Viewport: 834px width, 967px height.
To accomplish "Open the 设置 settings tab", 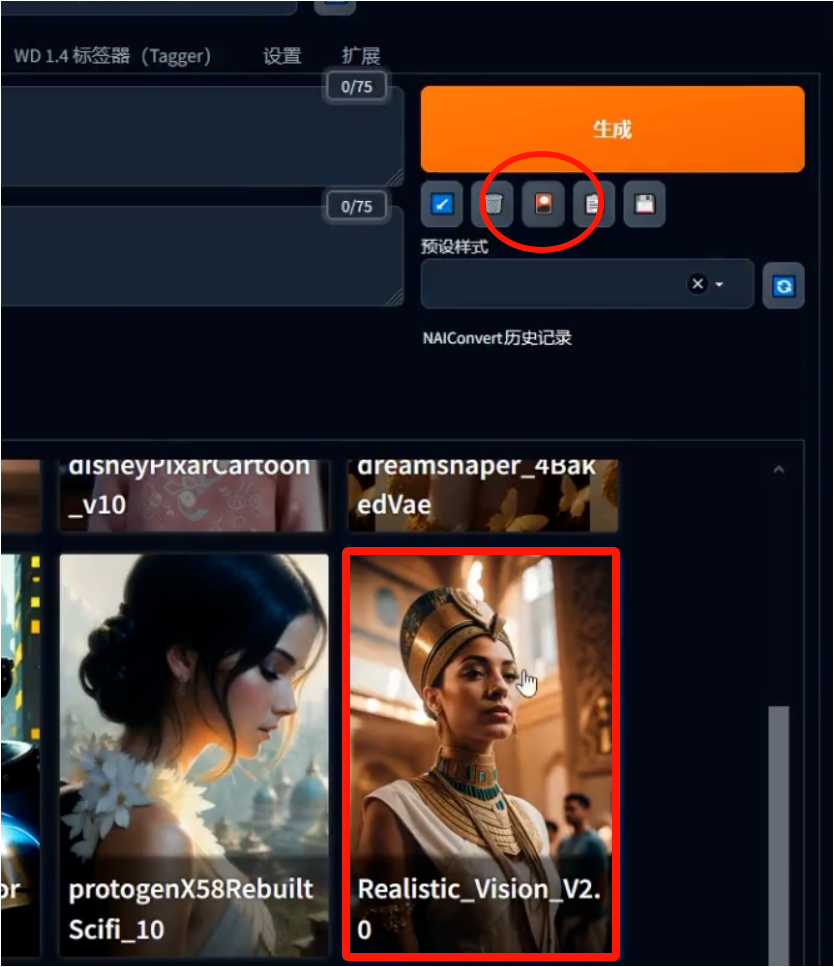I will coord(282,56).
